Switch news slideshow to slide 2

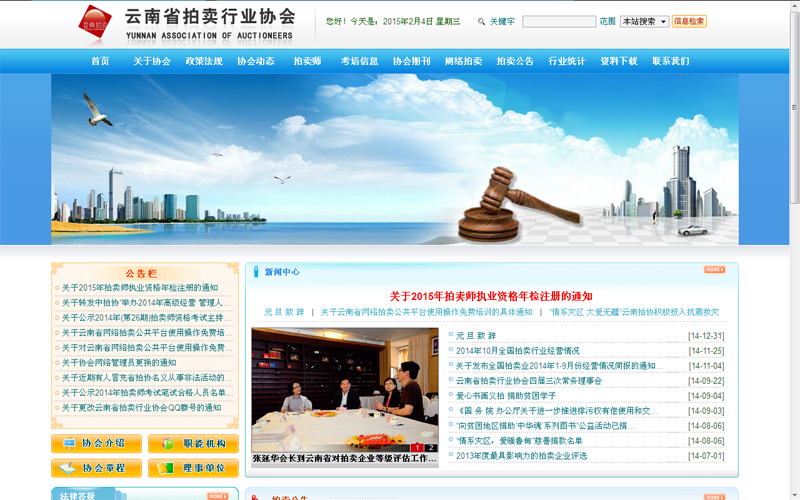(x=430, y=447)
